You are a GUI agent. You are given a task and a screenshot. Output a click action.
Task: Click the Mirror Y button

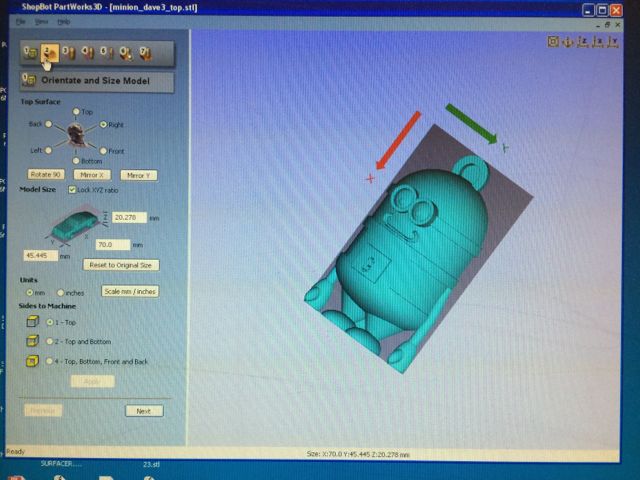(139, 175)
